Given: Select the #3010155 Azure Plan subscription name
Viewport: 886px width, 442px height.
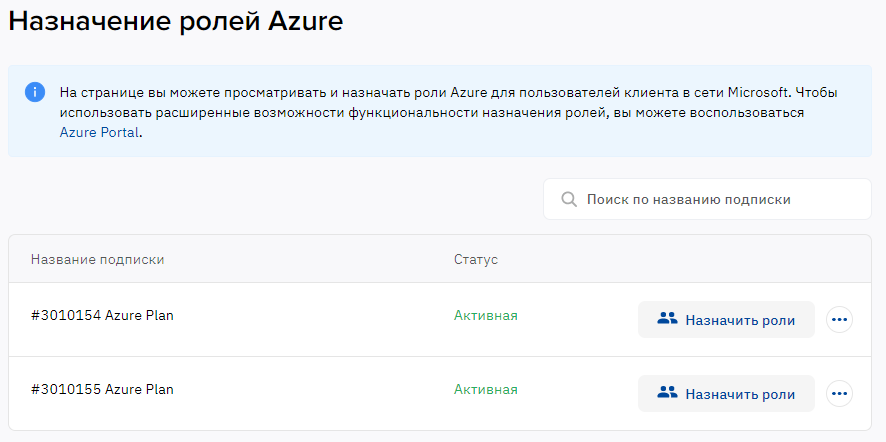Looking at the screenshot, I should pyautogui.click(x=102, y=389).
